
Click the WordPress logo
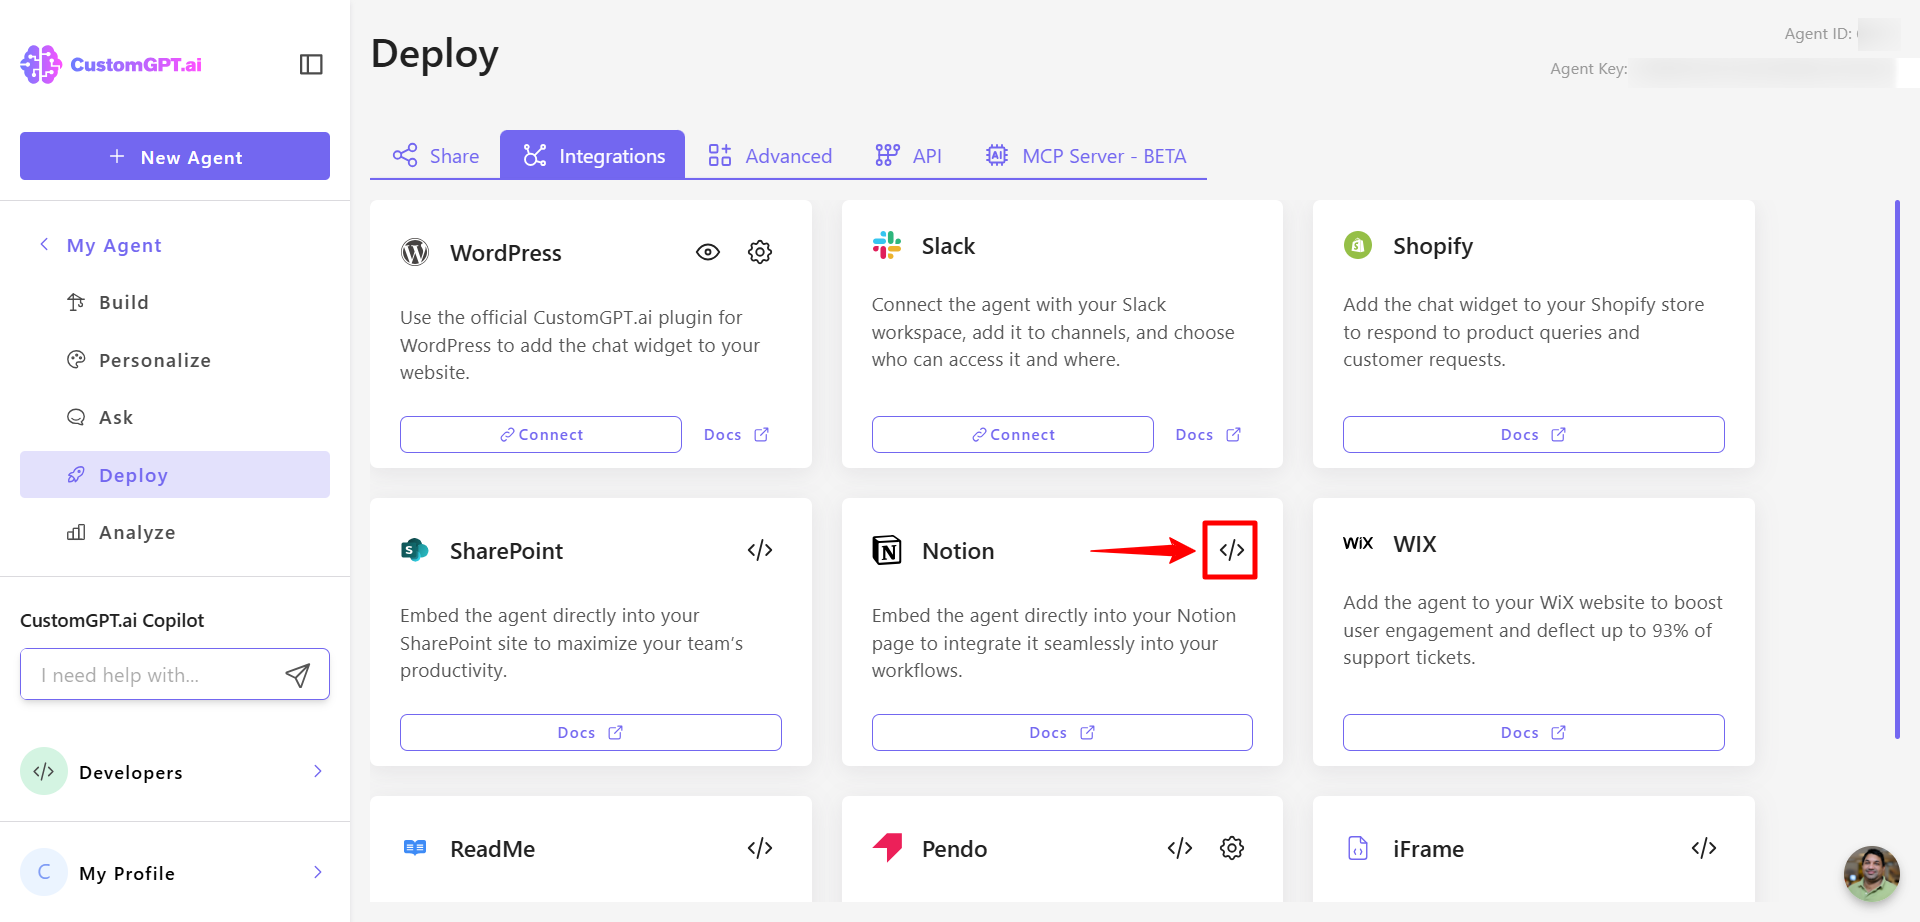(x=415, y=252)
